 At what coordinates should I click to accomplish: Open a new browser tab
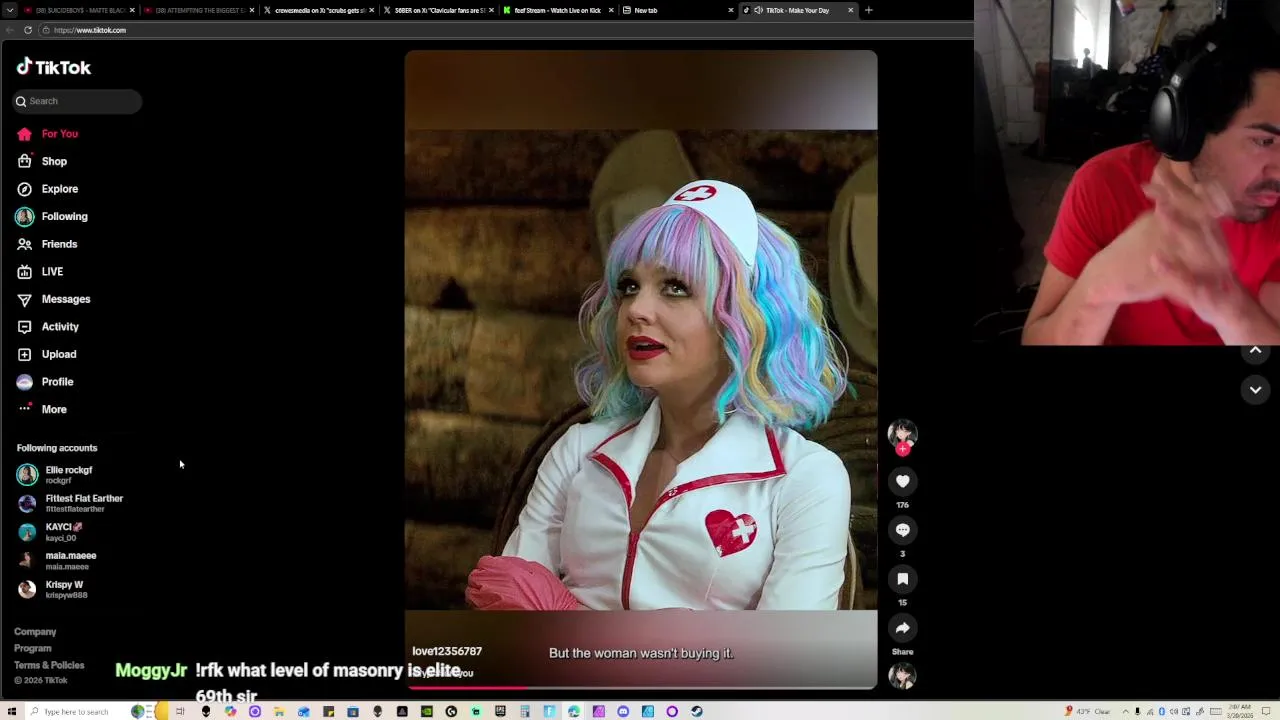point(868,10)
